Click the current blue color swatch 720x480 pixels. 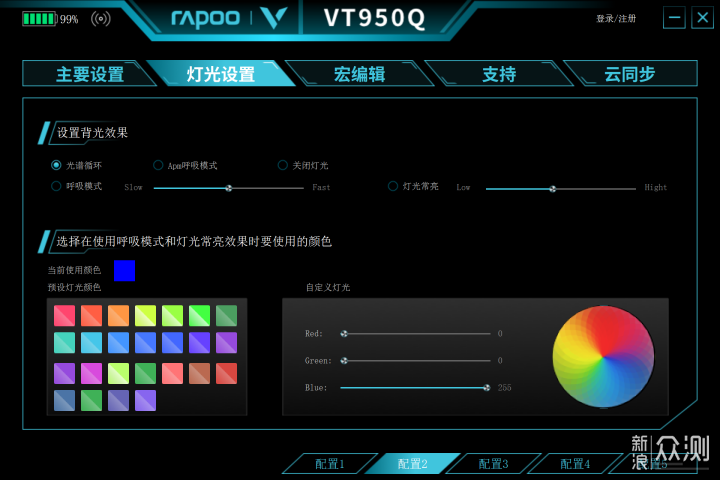tap(124, 271)
